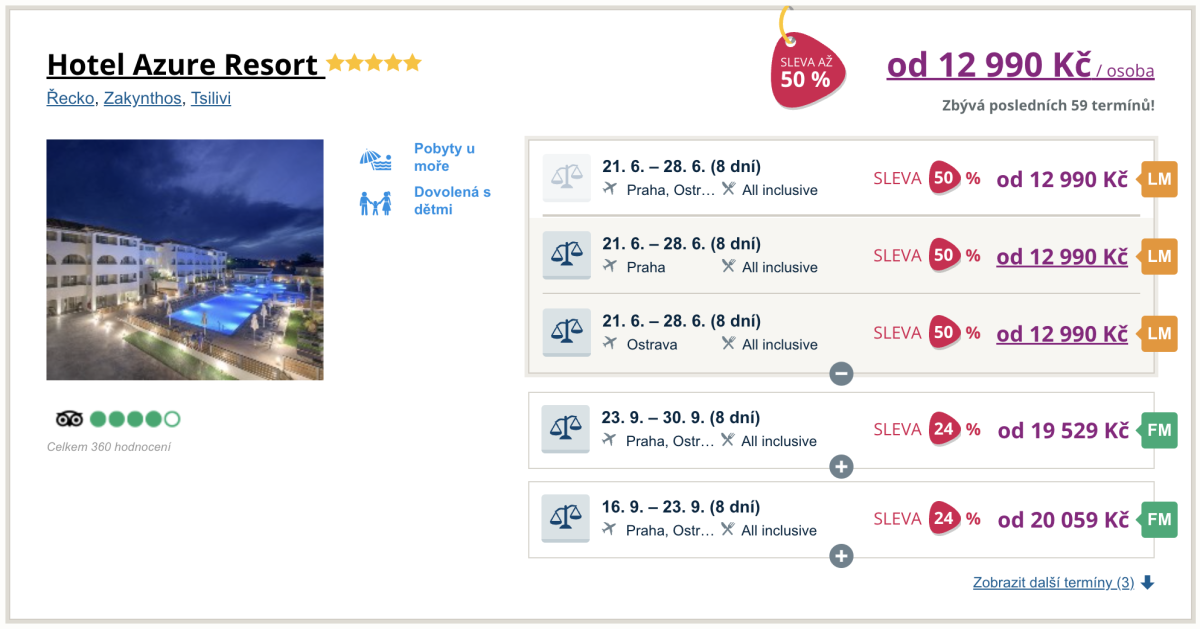The width and height of the screenshot is (1200, 629).
Task: Expand the 16. 9. – 23. 9. term options
Action: coord(841,556)
